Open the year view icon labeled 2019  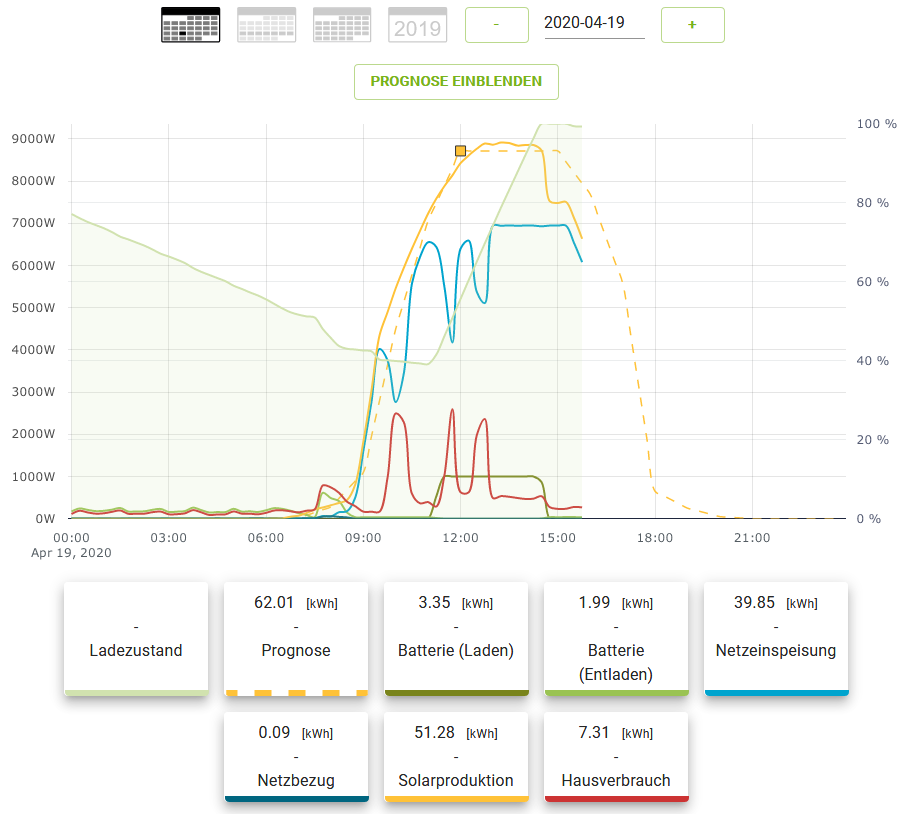tap(417, 25)
